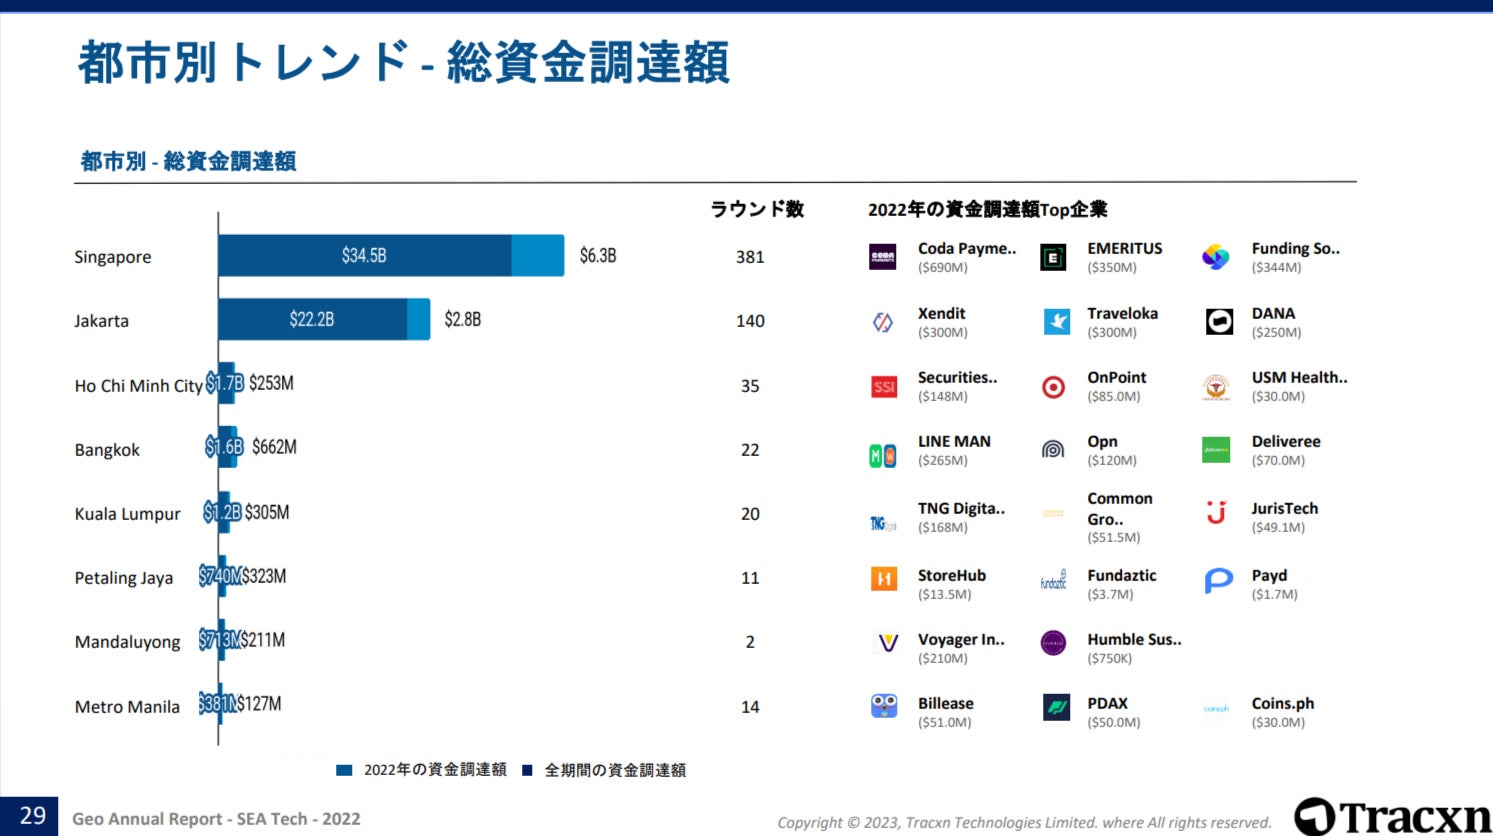The width and height of the screenshot is (1493, 836).
Task: Select the Kuala Lumpur label
Action: (128, 514)
